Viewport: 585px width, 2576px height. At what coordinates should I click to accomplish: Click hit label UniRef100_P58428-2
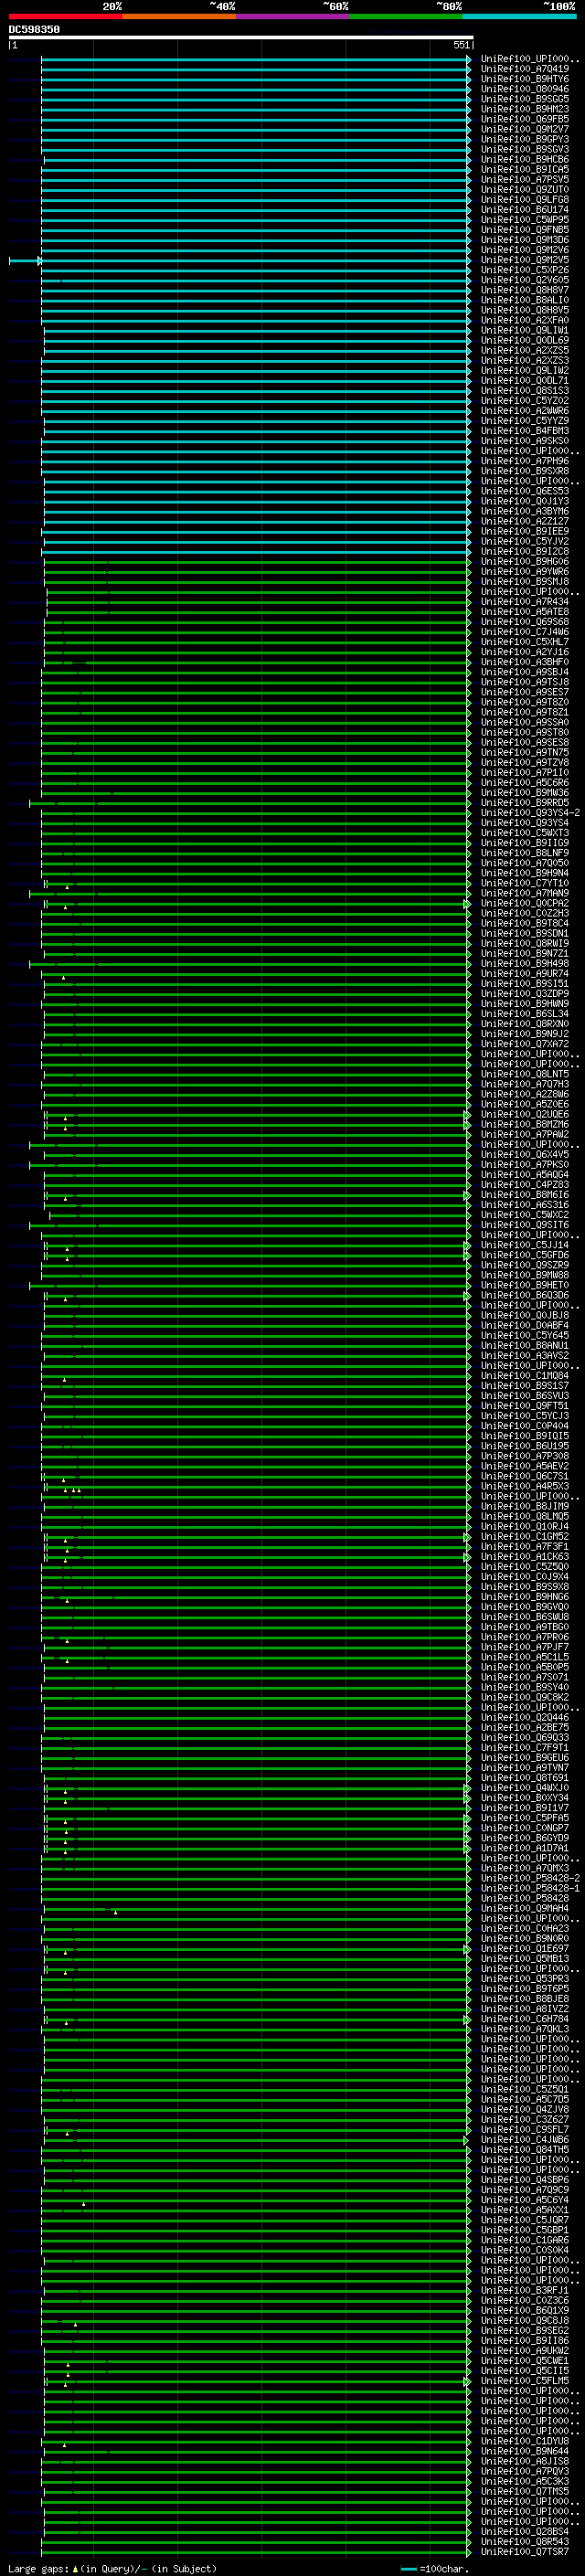530,1878
